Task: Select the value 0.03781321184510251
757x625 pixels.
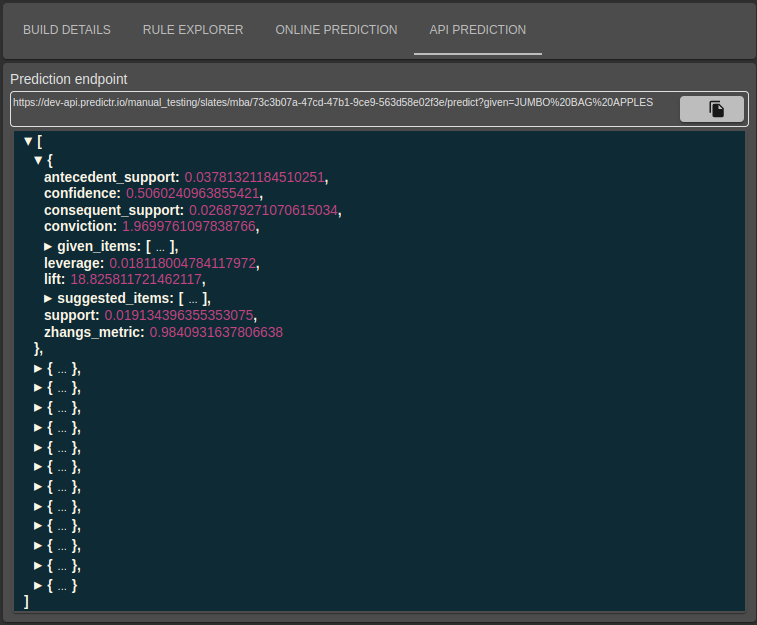Action: [254, 177]
